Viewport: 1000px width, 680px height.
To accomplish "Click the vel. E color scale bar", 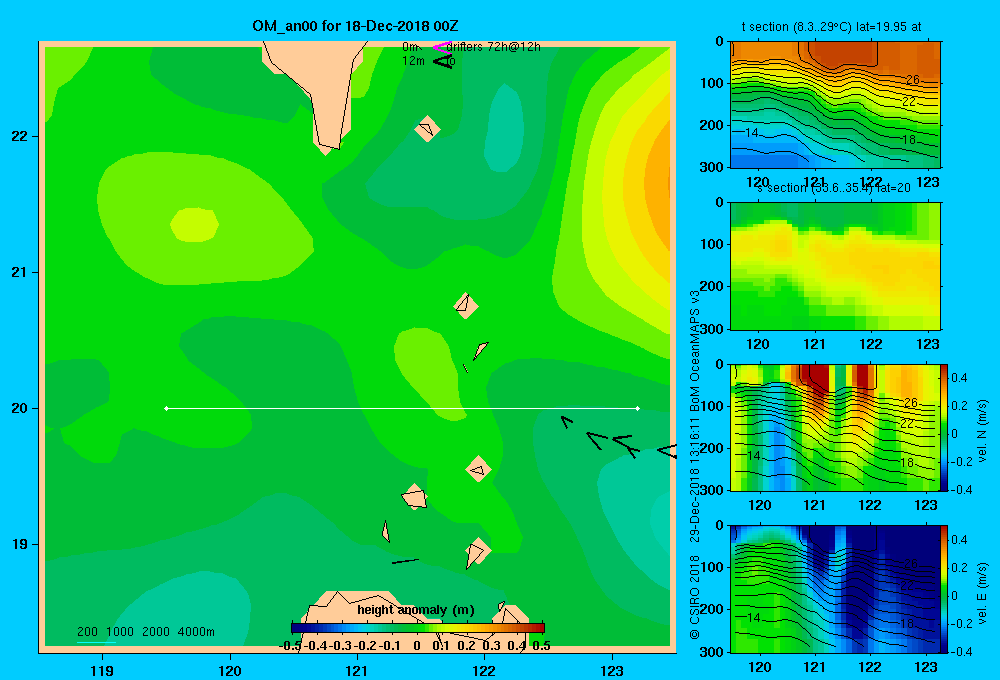I will click(944, 589).
